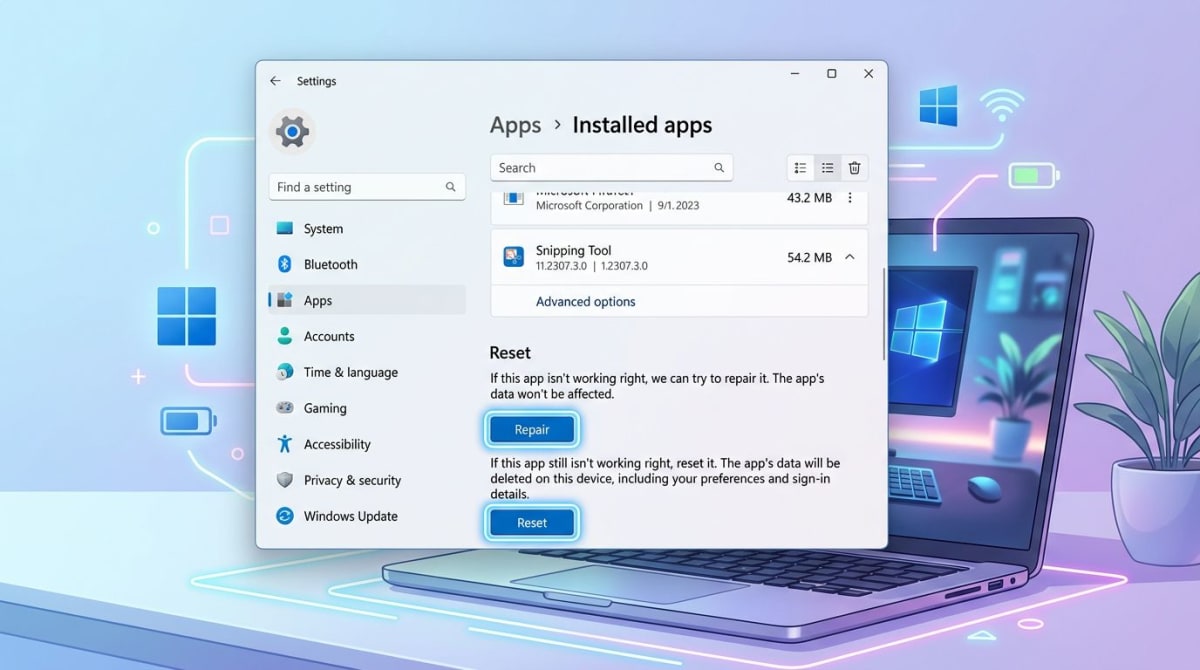Go back with the Settings back arrow
This screenshot has height=670, width=1200.
[x=275, y=81]
